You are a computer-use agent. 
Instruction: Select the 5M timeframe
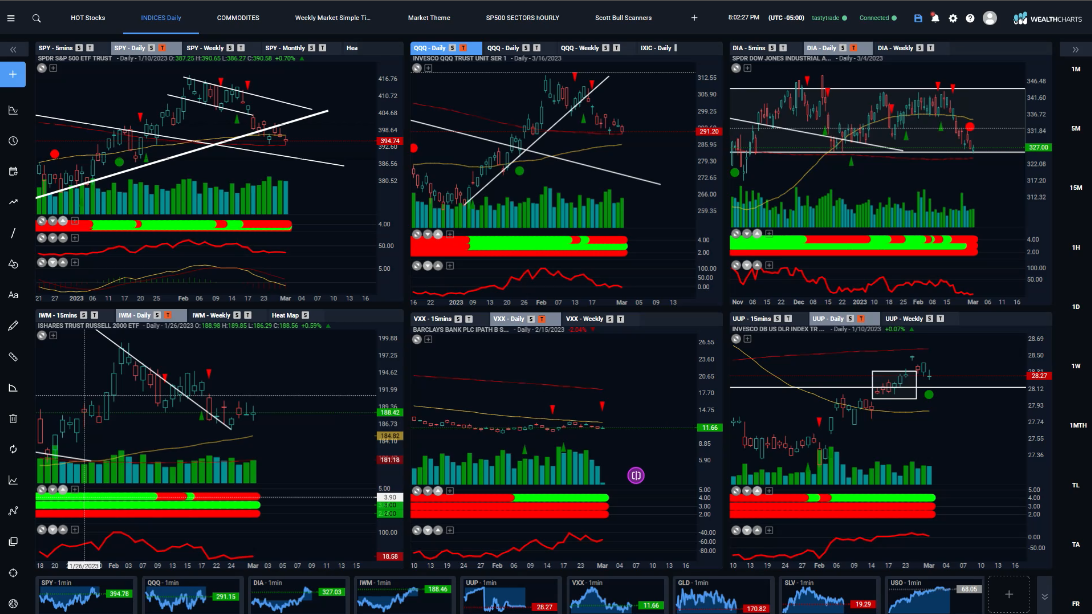pyautogui.click(x=1076, y=128)
